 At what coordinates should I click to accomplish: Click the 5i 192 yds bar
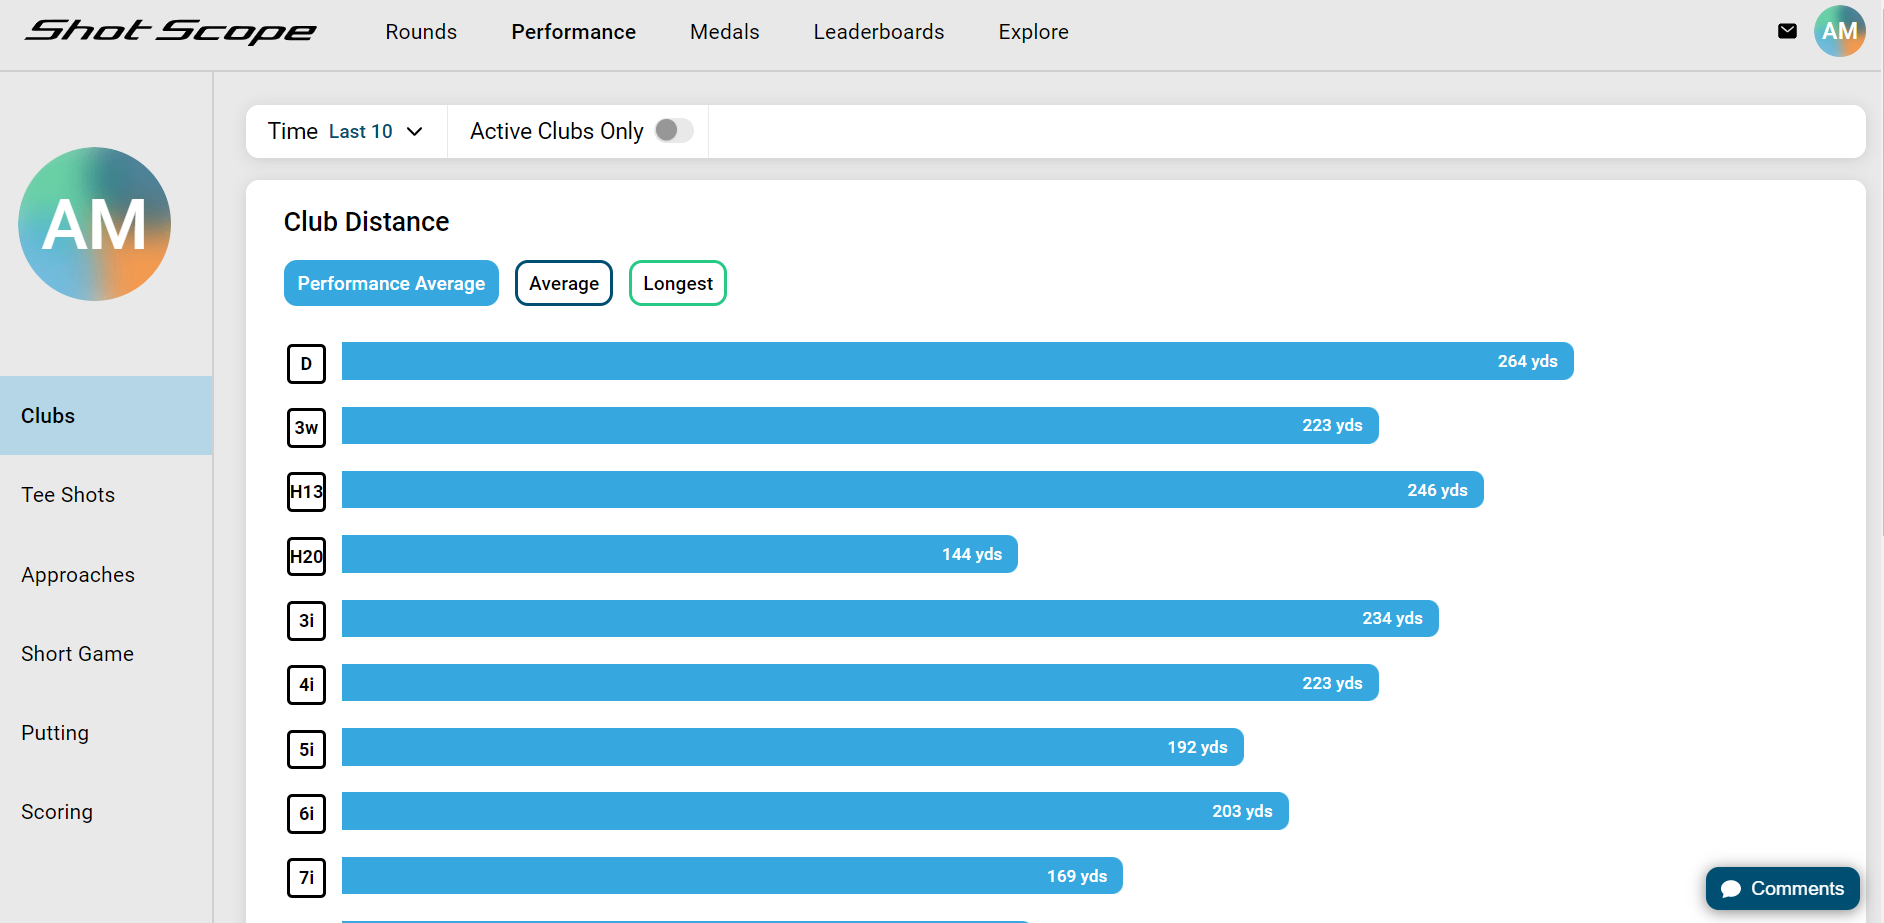(793, 747)
